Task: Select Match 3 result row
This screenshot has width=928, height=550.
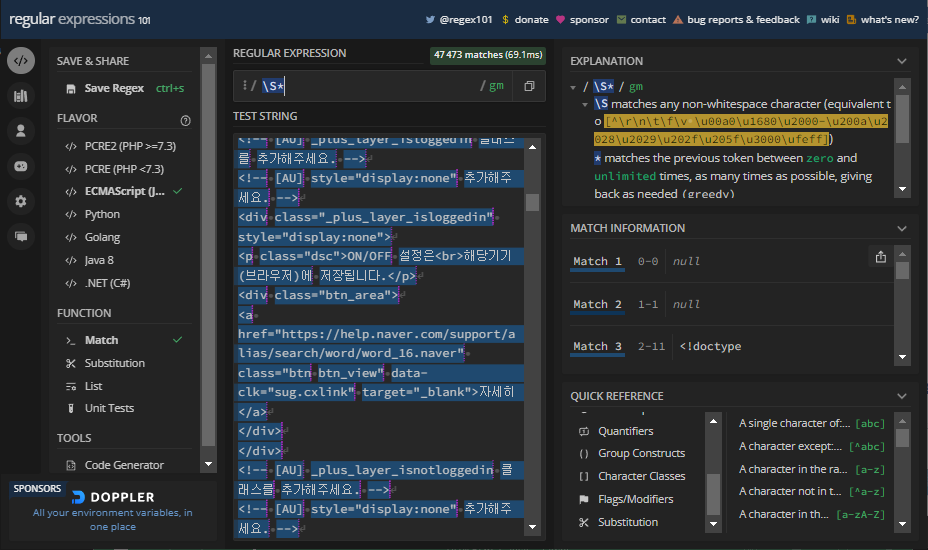Action: click(x=731, y=347)
